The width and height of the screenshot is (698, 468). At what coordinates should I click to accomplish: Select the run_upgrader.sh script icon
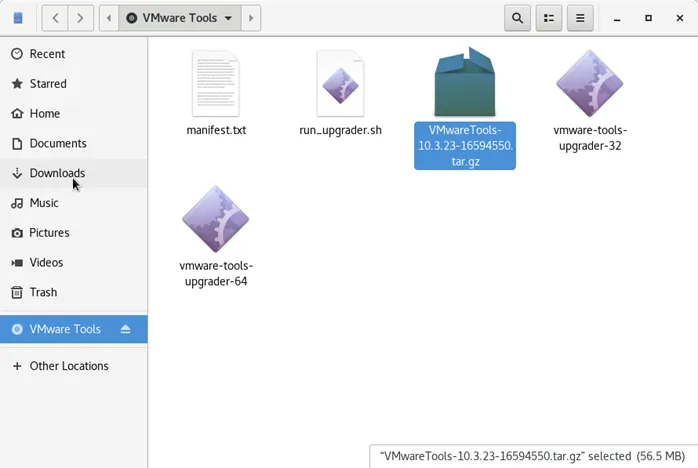pyautogui.click(x=341, y=83)
